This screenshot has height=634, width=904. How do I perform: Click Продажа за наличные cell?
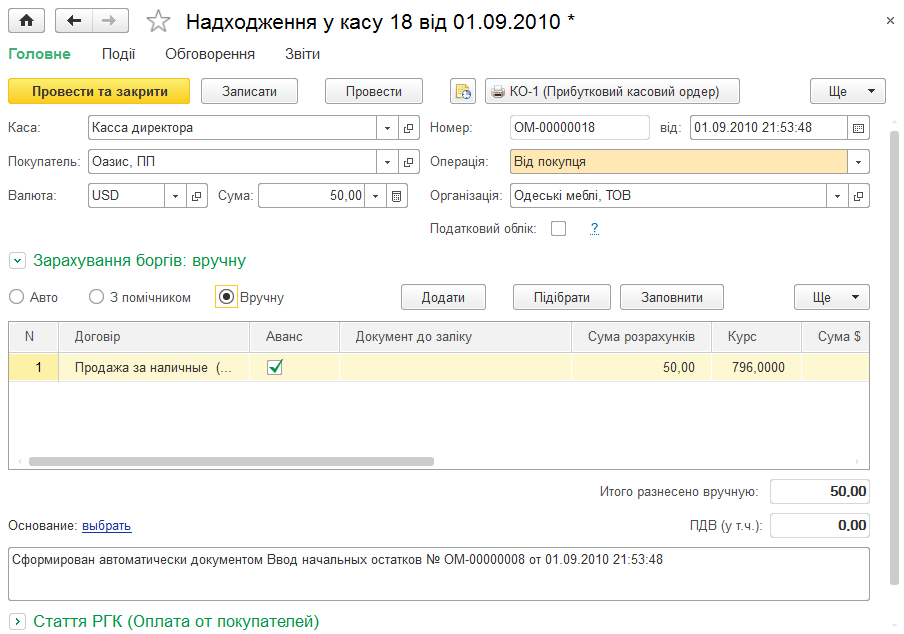pyautogui.click(x=154, y=367)
